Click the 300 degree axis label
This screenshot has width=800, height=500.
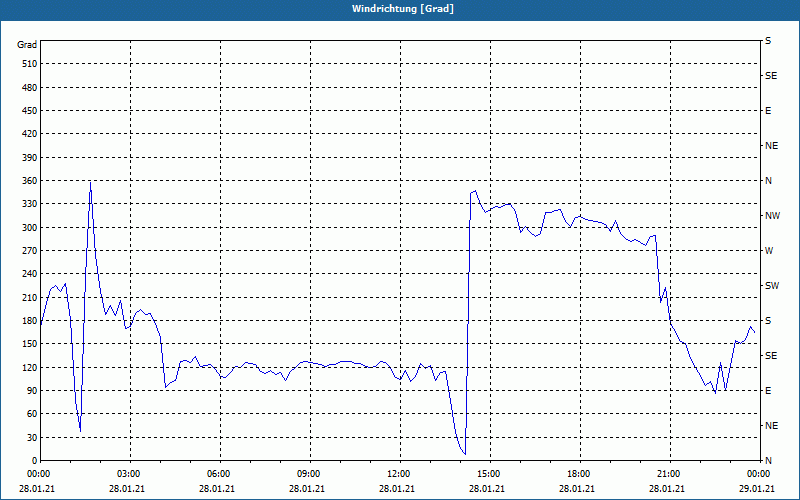pos(30,228)
